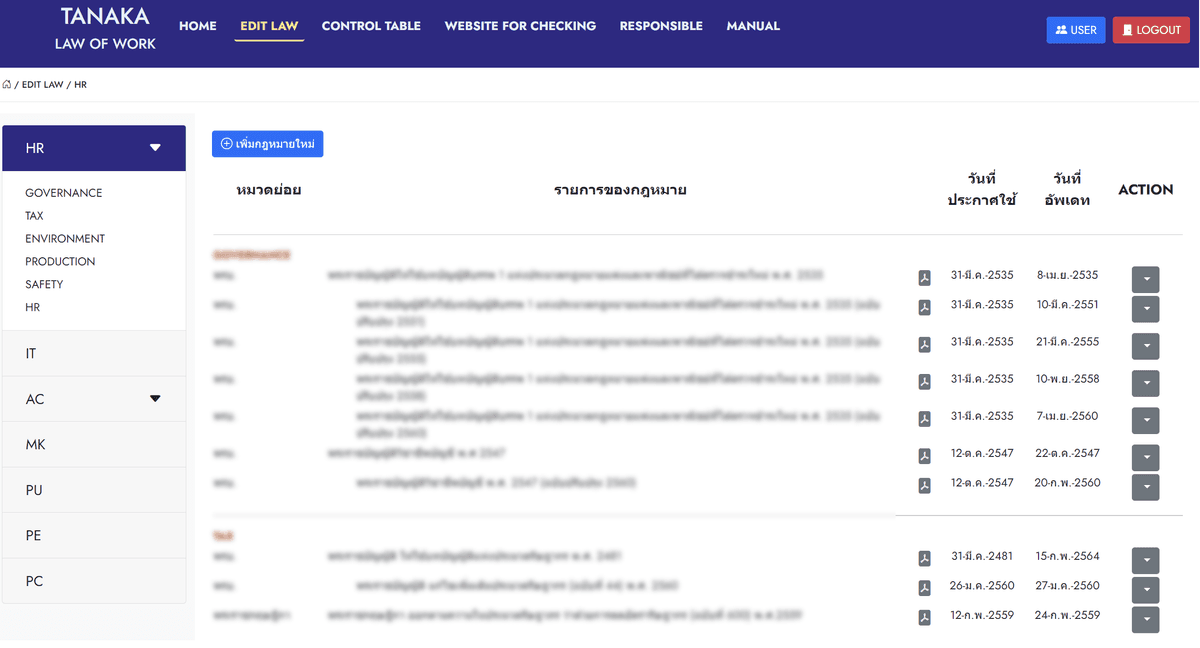Choose ENVIRONMENT in the HR submenu
The height and width of the screenshot is (648, 1200).
[65, 239]
